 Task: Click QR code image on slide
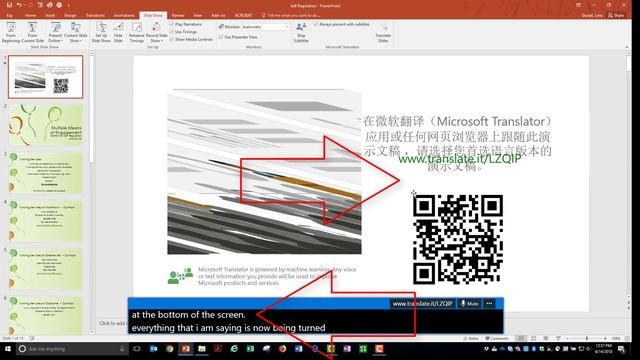click(458, 240)
